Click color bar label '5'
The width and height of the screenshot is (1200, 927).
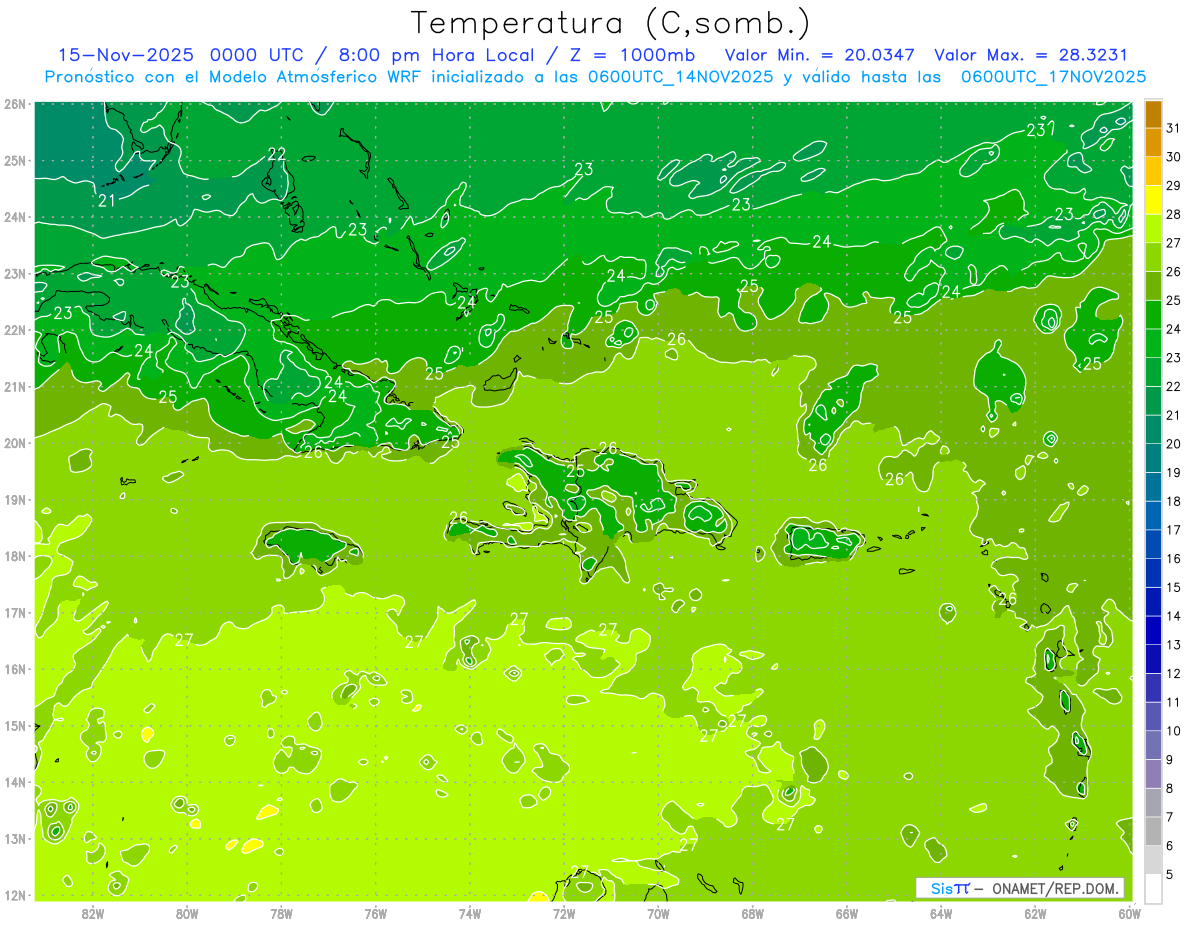[1170, 874]
